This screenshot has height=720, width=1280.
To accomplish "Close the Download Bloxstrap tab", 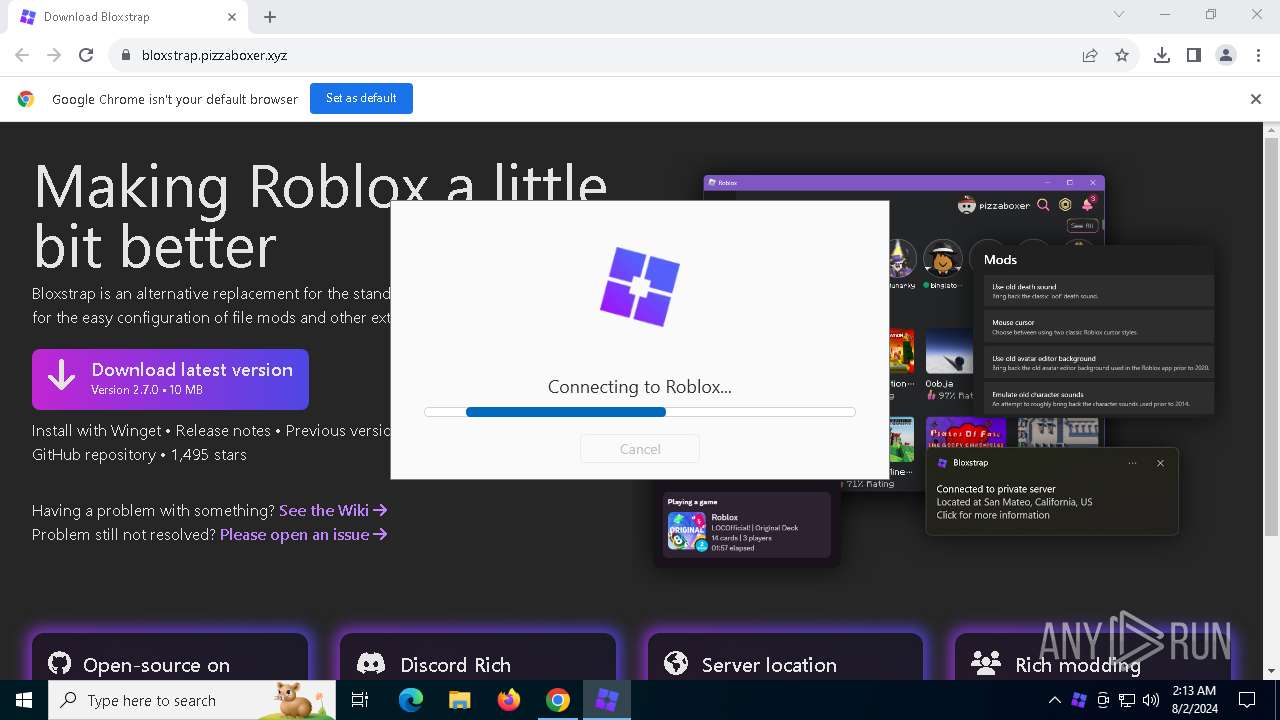I will 232,16.
